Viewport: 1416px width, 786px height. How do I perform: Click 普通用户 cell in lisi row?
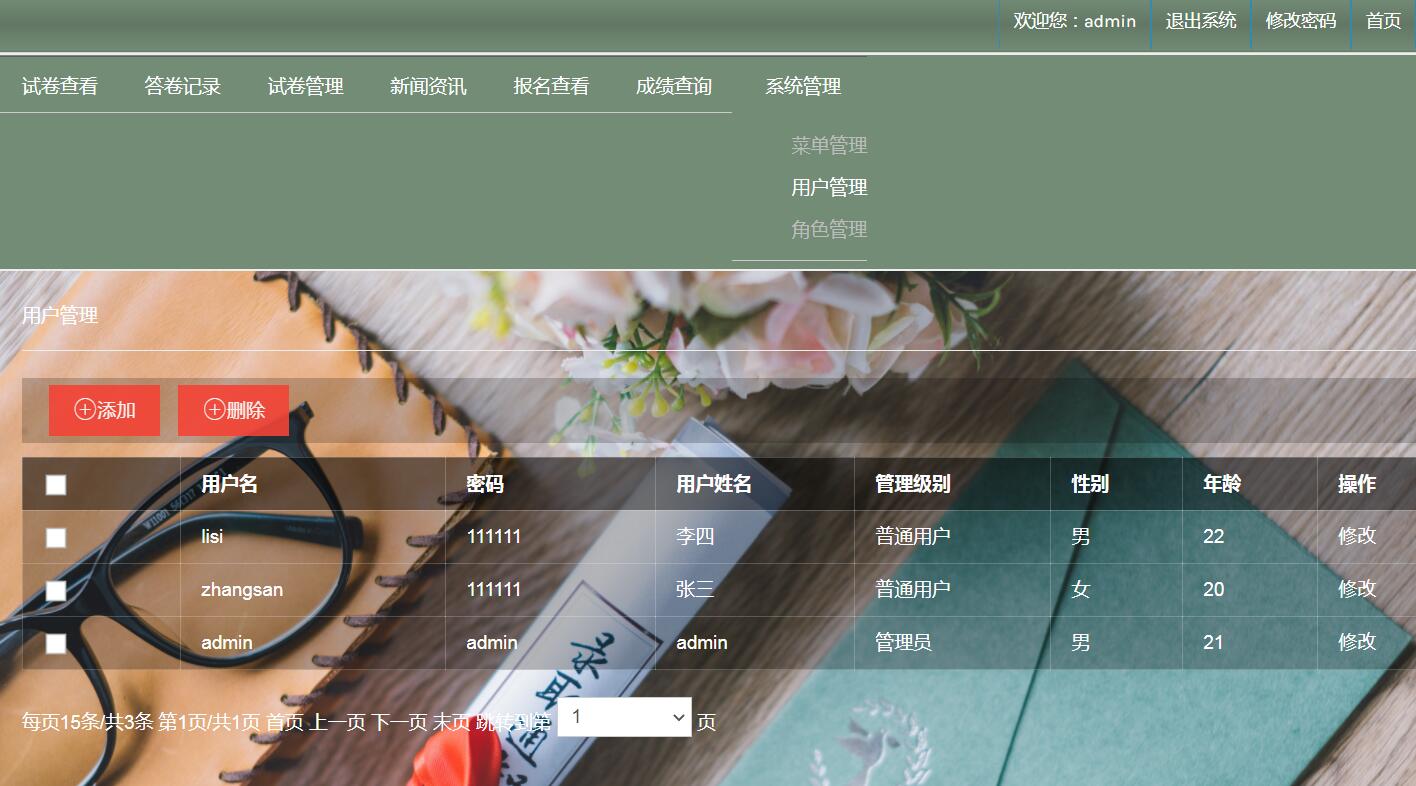[913, 537]
